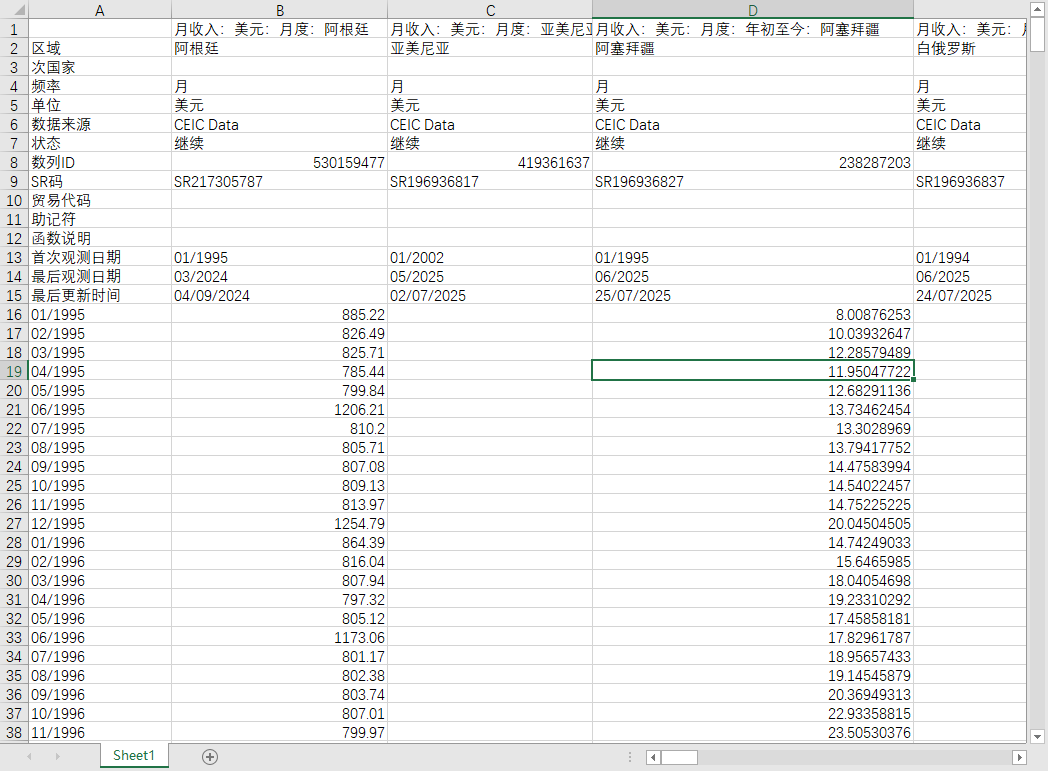This screenshot has height=771, width=1048.
Task: Go to next sheet with tab navigation arrow
Action: click(57, 756)
